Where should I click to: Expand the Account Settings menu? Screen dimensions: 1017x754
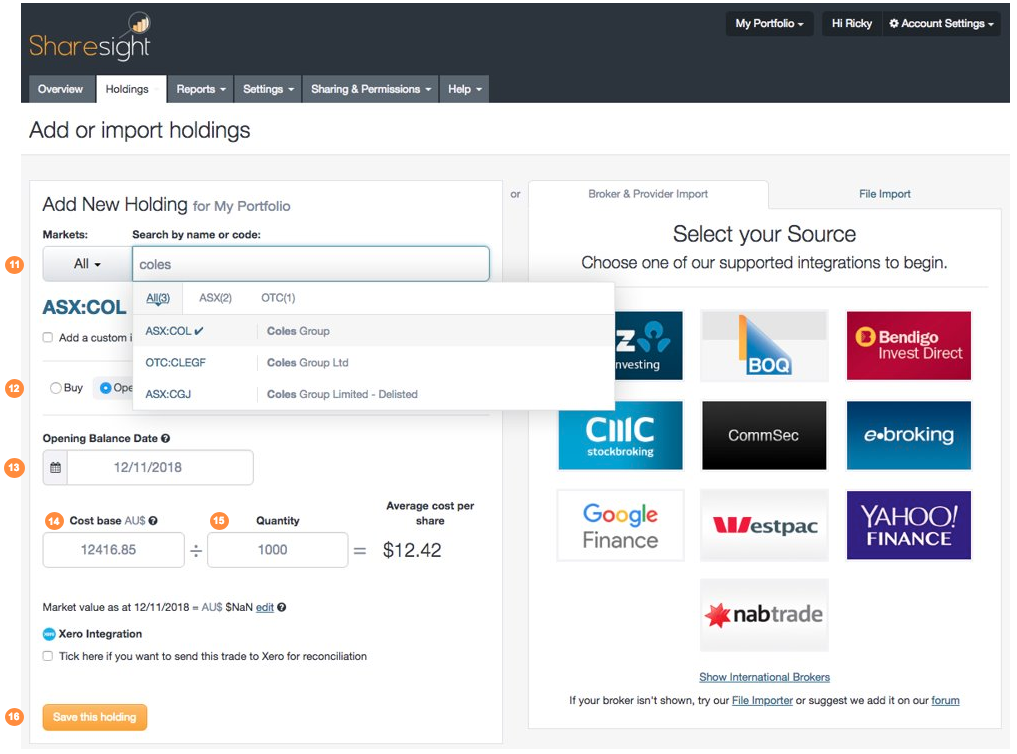click(x=941, y=23)
